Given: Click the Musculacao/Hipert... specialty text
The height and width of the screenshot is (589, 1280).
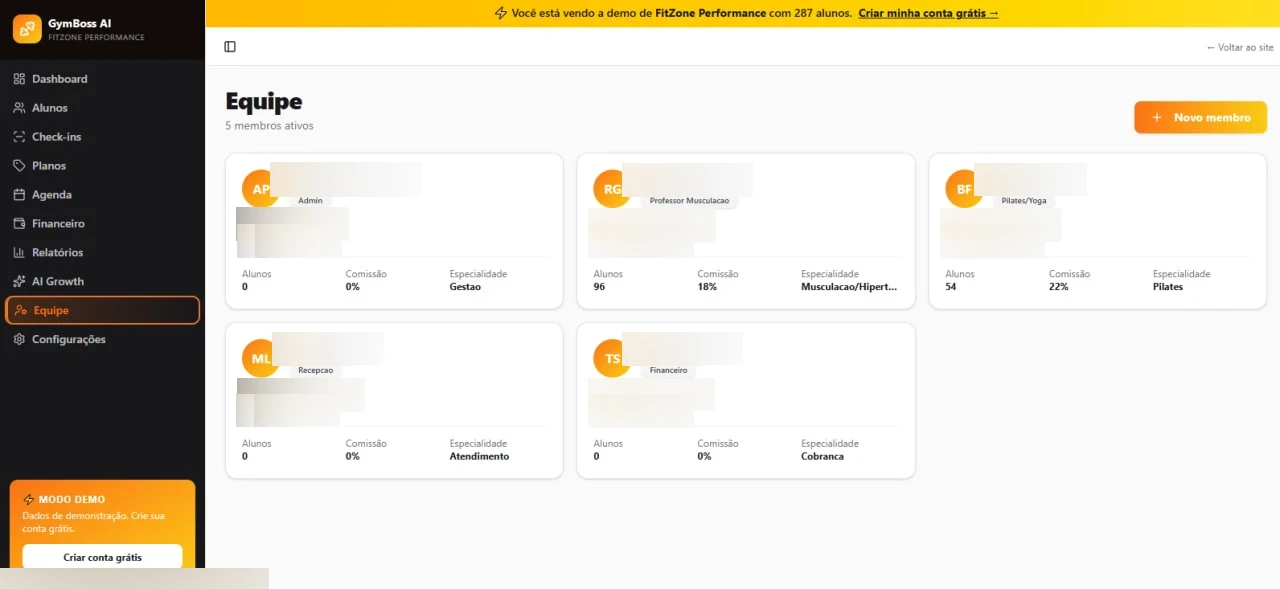Looking at the screenshot, I should (x=849, y=287).
